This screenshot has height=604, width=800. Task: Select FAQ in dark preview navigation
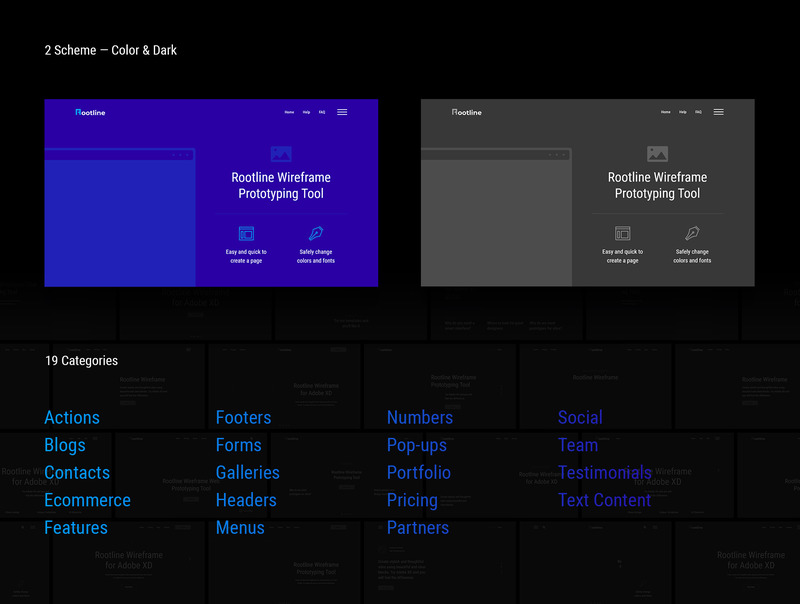point(698,112)
